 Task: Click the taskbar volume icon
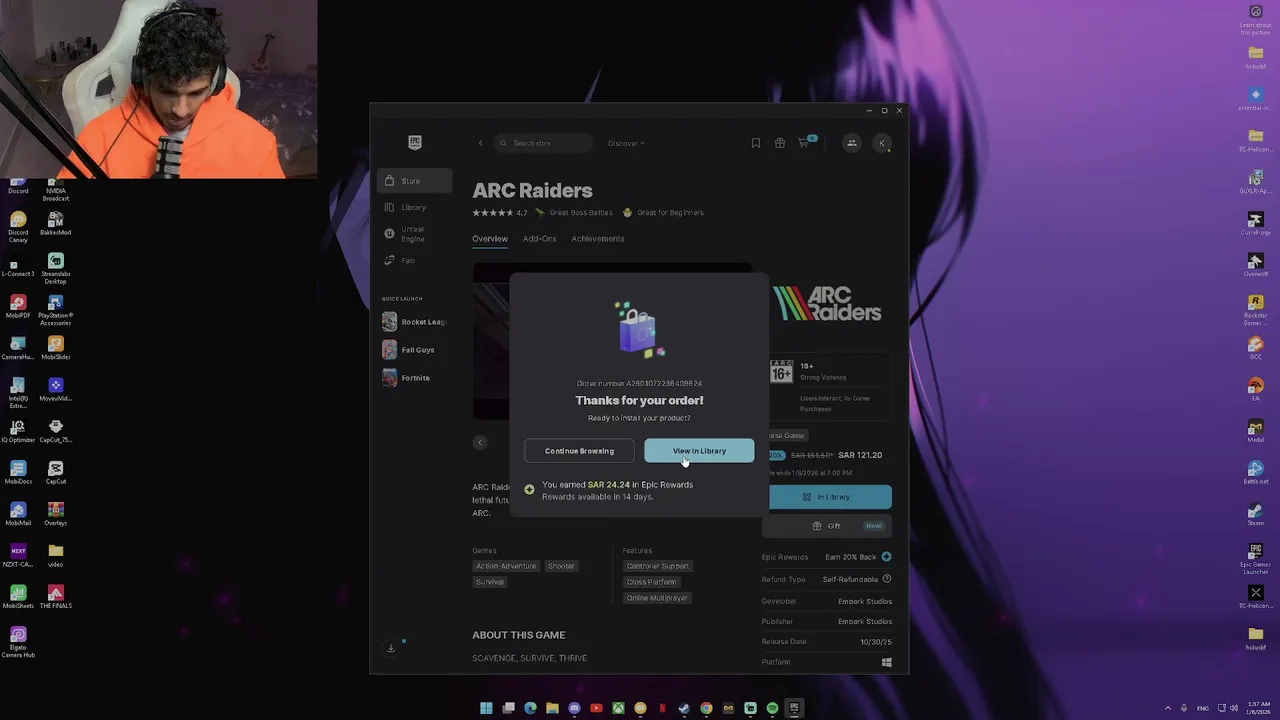[1234, 708]
